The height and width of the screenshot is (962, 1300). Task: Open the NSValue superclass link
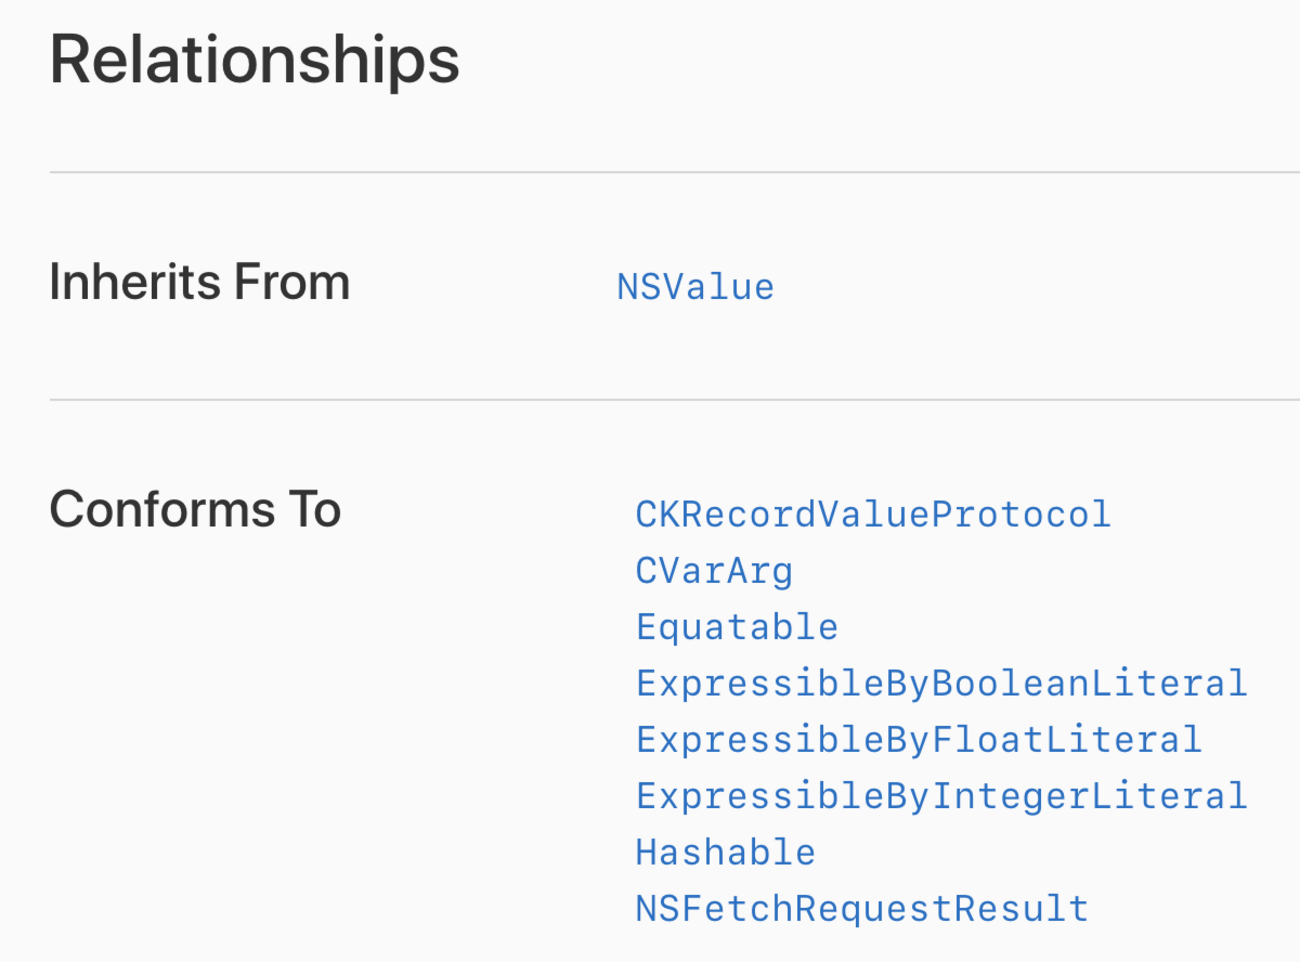(695, 287)
